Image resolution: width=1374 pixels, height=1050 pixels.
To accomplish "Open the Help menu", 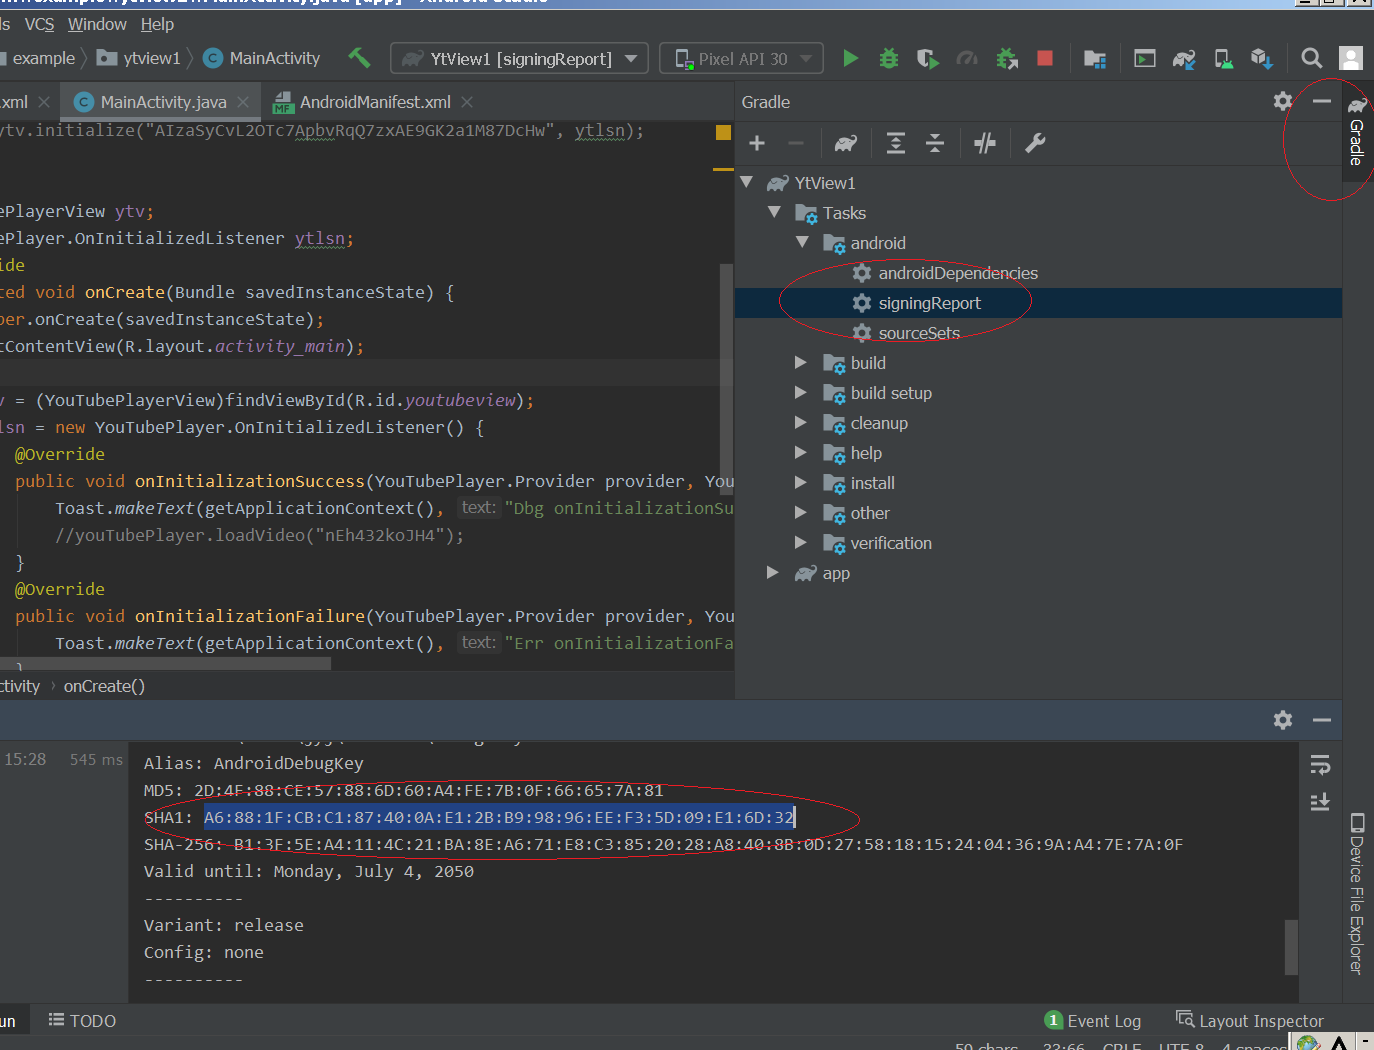I will pyautogui.click(x=157, y=24).
